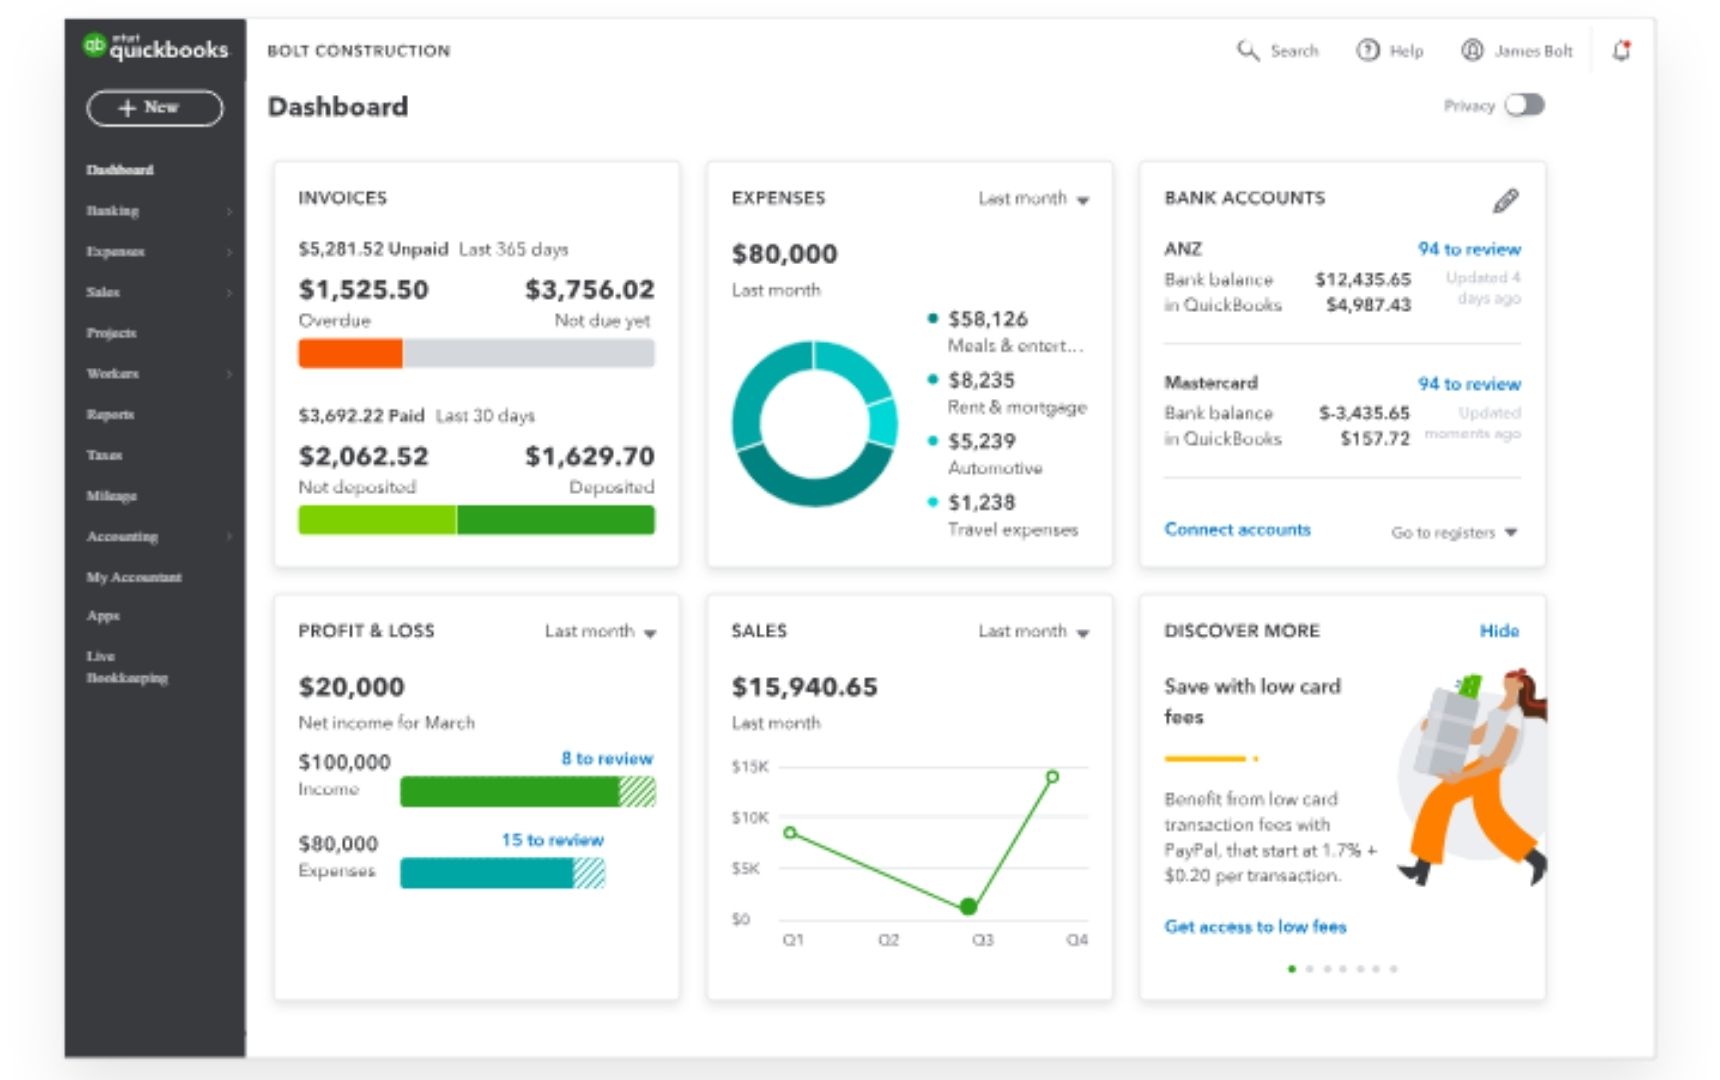Viewport: 1720px width, 1080px height.
Task: Open Projects in the sidebar
Action: (x=111, y=333)
